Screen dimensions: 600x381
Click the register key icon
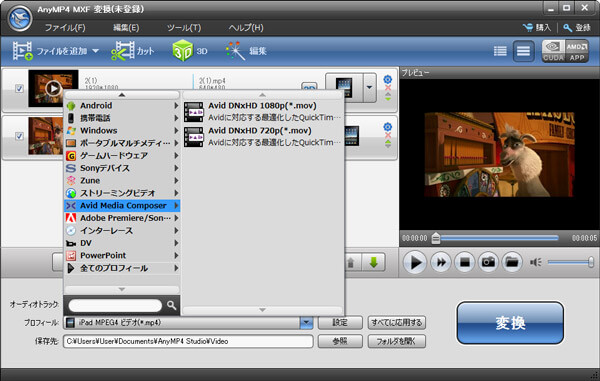pos(568,28)
